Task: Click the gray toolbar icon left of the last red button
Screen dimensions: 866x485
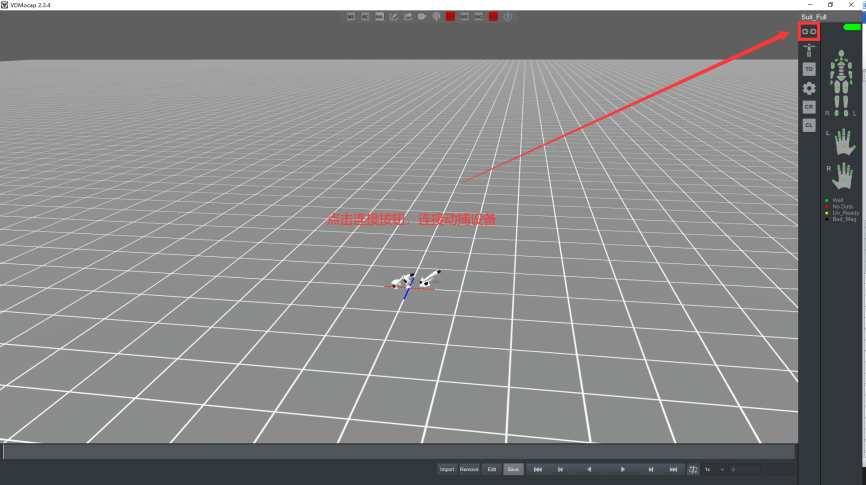Action: (479, 17)
